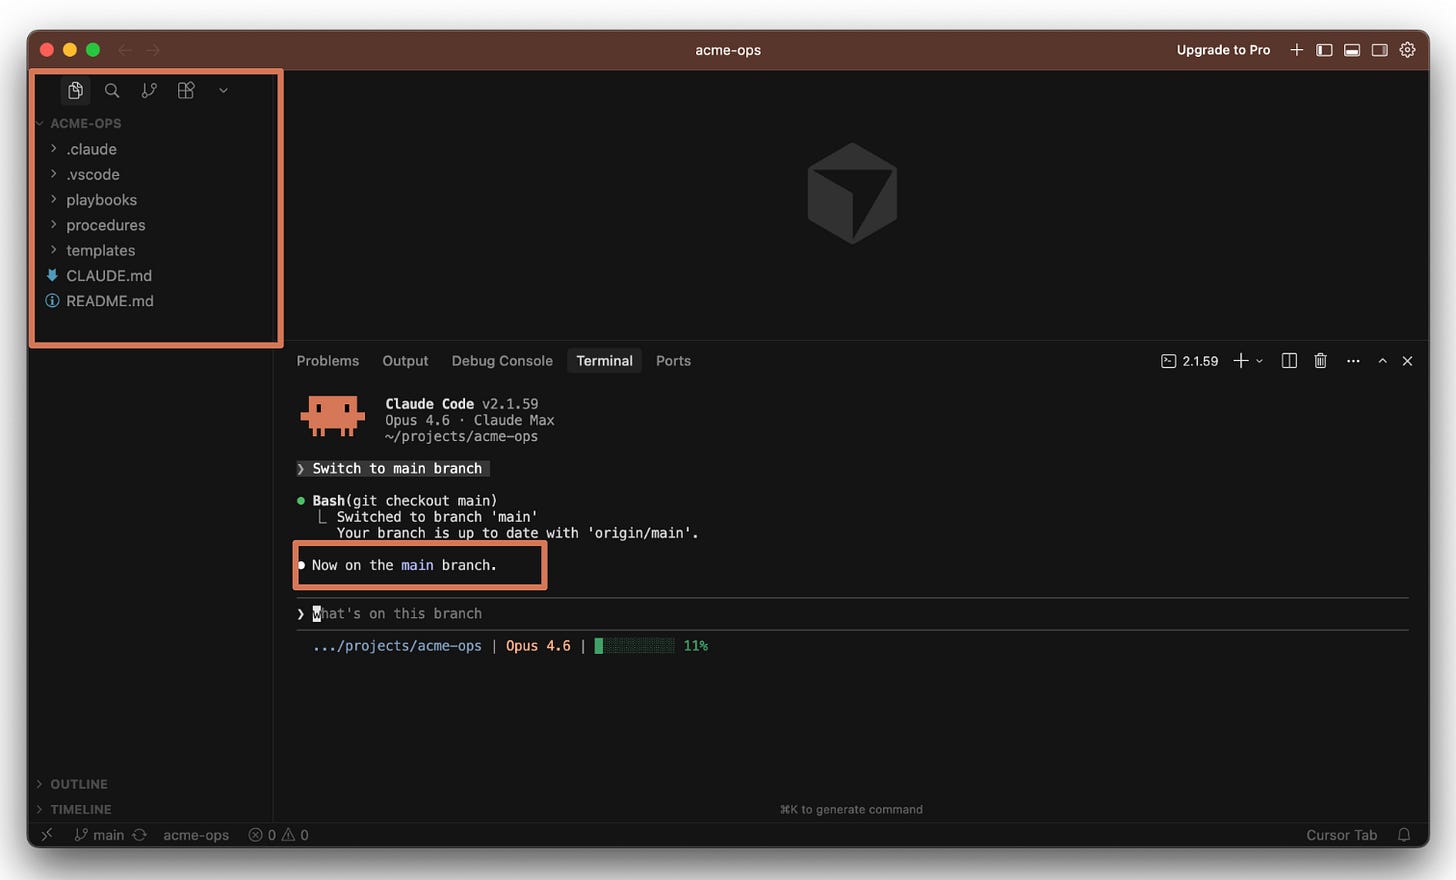
Task: Maximize the panel with the up chevron
Action: pyautogui.click(x=1382, y=361)
